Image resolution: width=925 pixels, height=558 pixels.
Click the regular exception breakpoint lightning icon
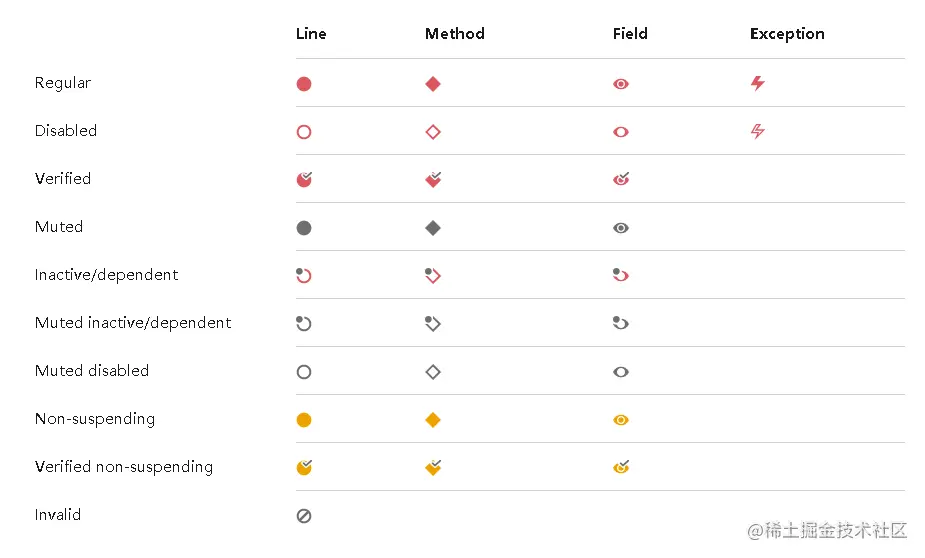point(757,83)
